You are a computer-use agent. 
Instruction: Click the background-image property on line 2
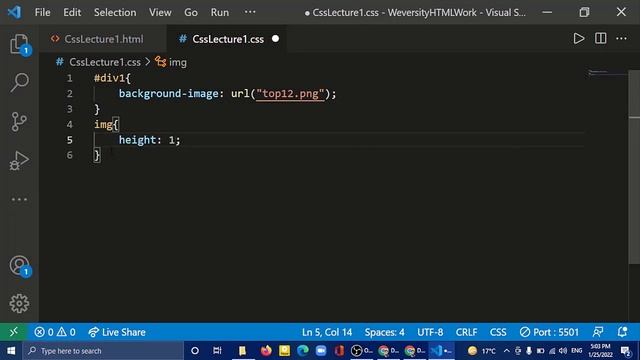point(169,93)
